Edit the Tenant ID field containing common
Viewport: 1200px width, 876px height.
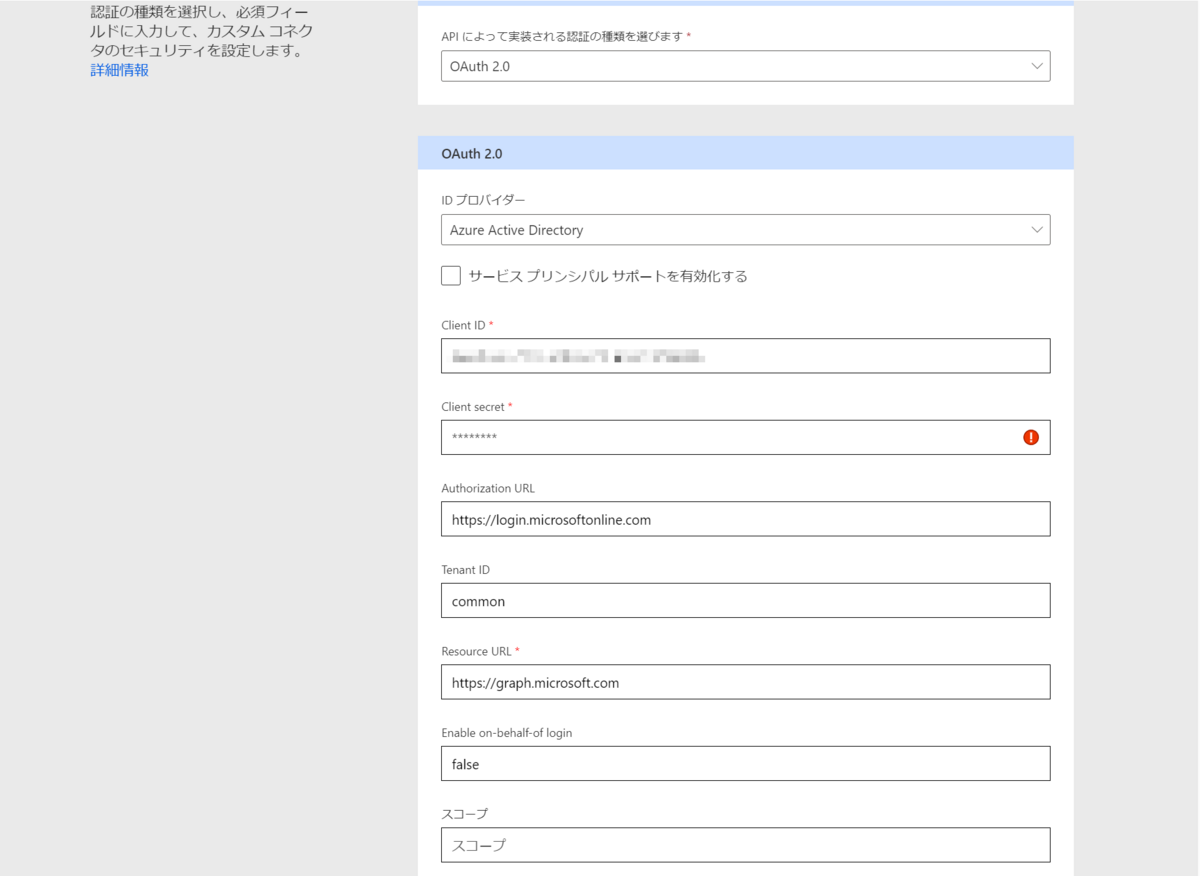point(746,600)
